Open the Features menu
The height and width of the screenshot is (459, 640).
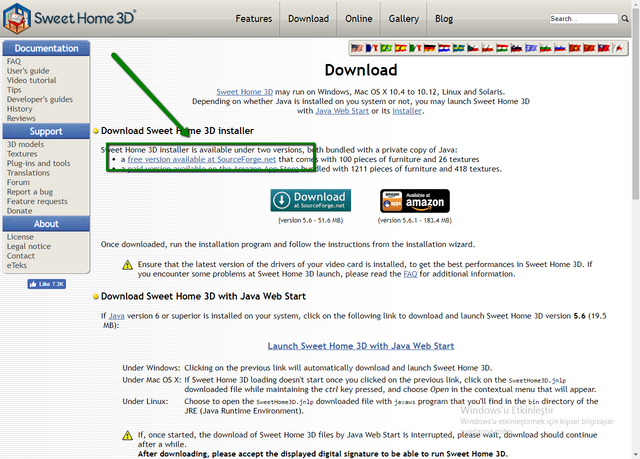pyautogui.click(x=253, y=19)
